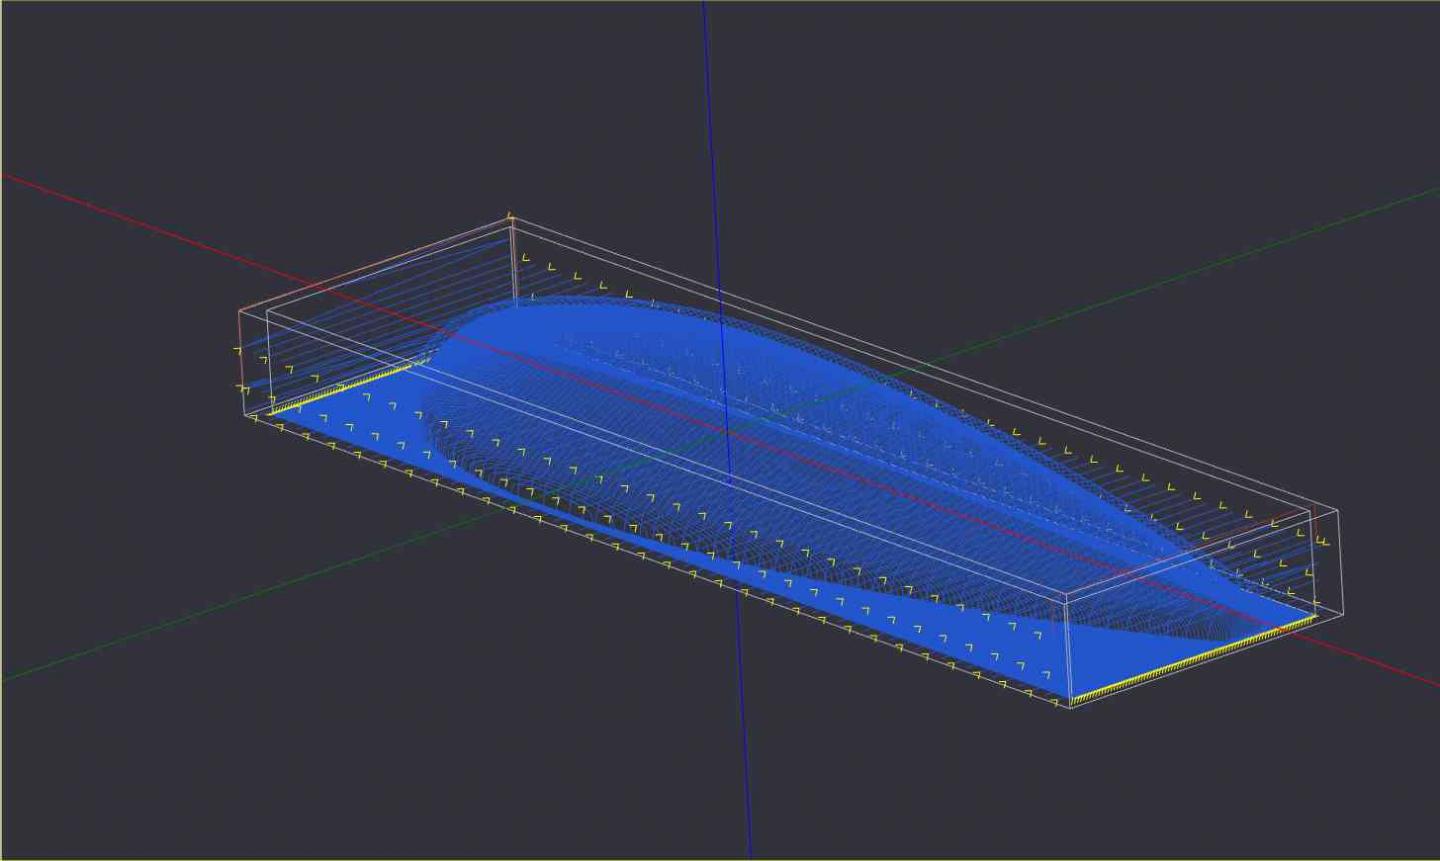The height and width of the screenshot is (861, 1440).
Task: Pick the far right corner of the wireframe box
Action: point(1342,614)
